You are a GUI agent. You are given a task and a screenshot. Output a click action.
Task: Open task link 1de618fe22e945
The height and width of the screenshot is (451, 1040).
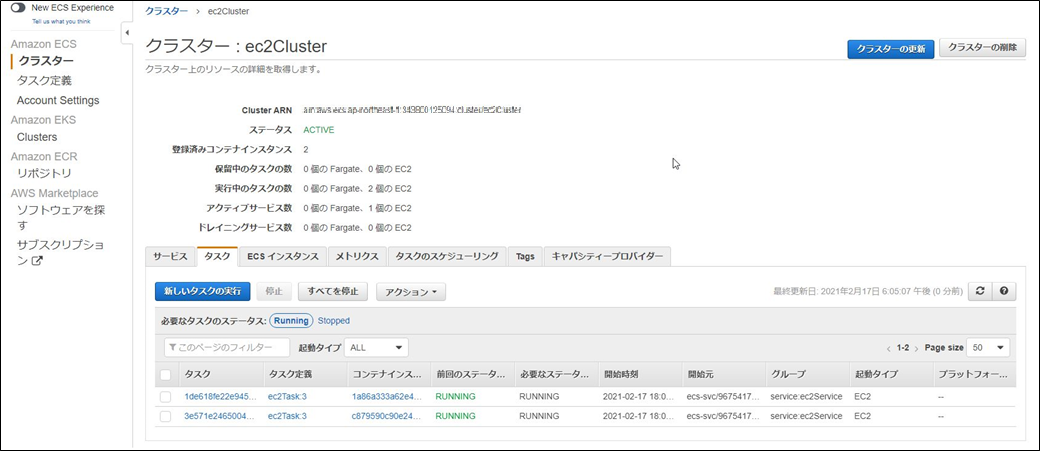(x=220, y=397)
